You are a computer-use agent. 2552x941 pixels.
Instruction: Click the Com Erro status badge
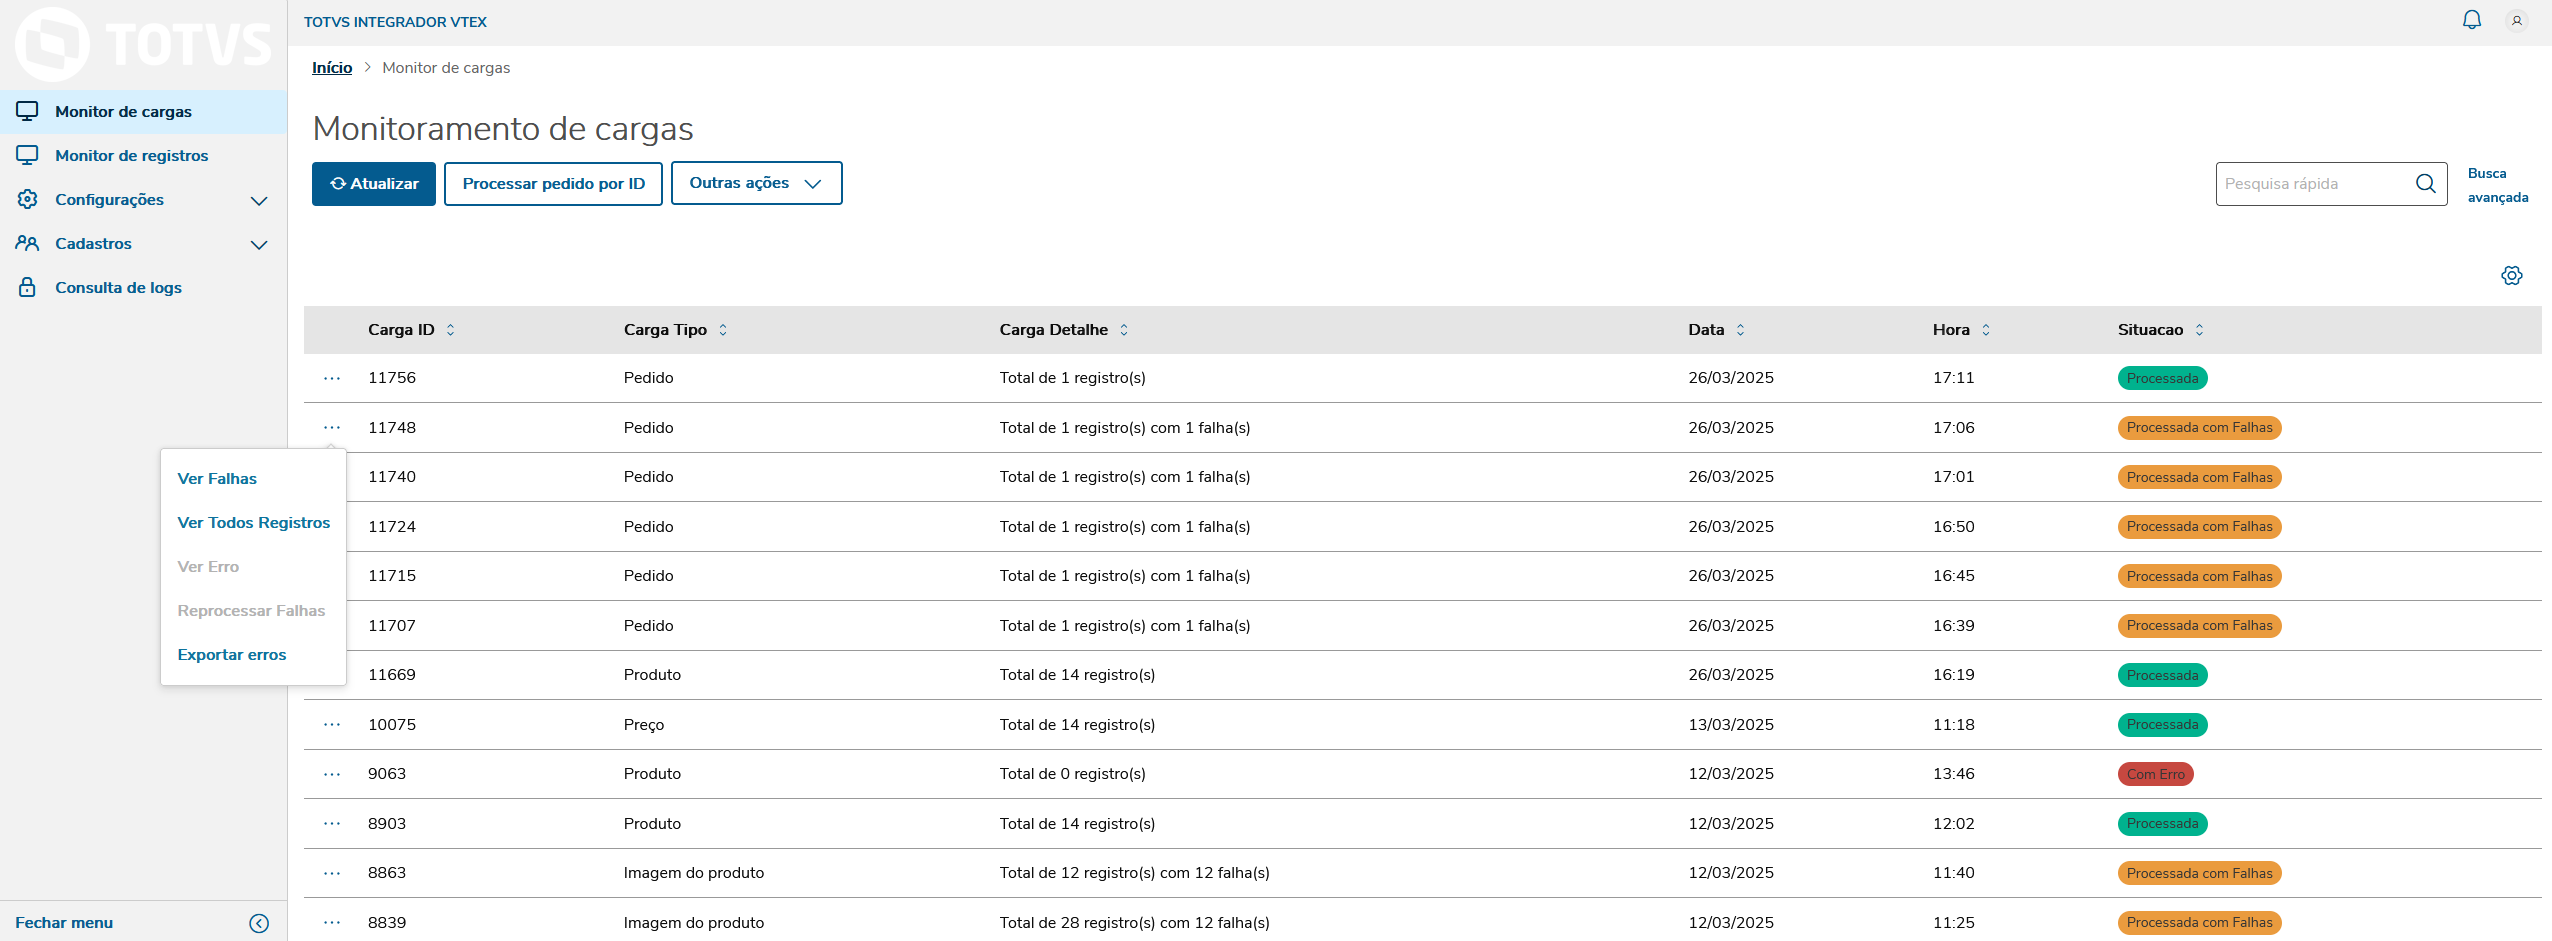2155,774
